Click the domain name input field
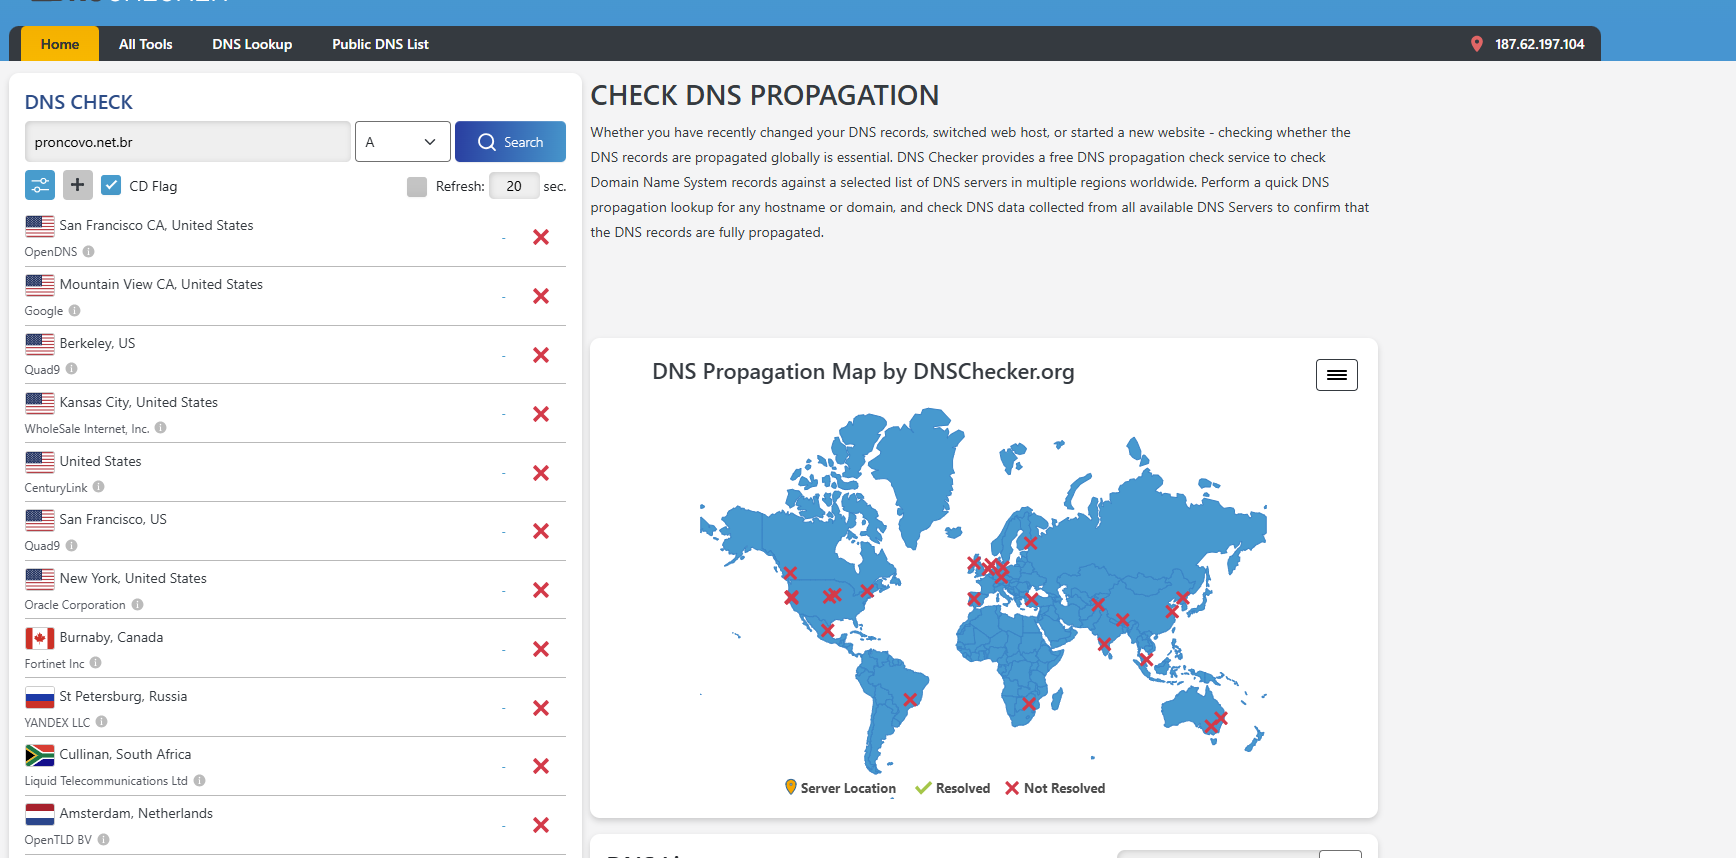The image size is (1736, 858). 188,142
